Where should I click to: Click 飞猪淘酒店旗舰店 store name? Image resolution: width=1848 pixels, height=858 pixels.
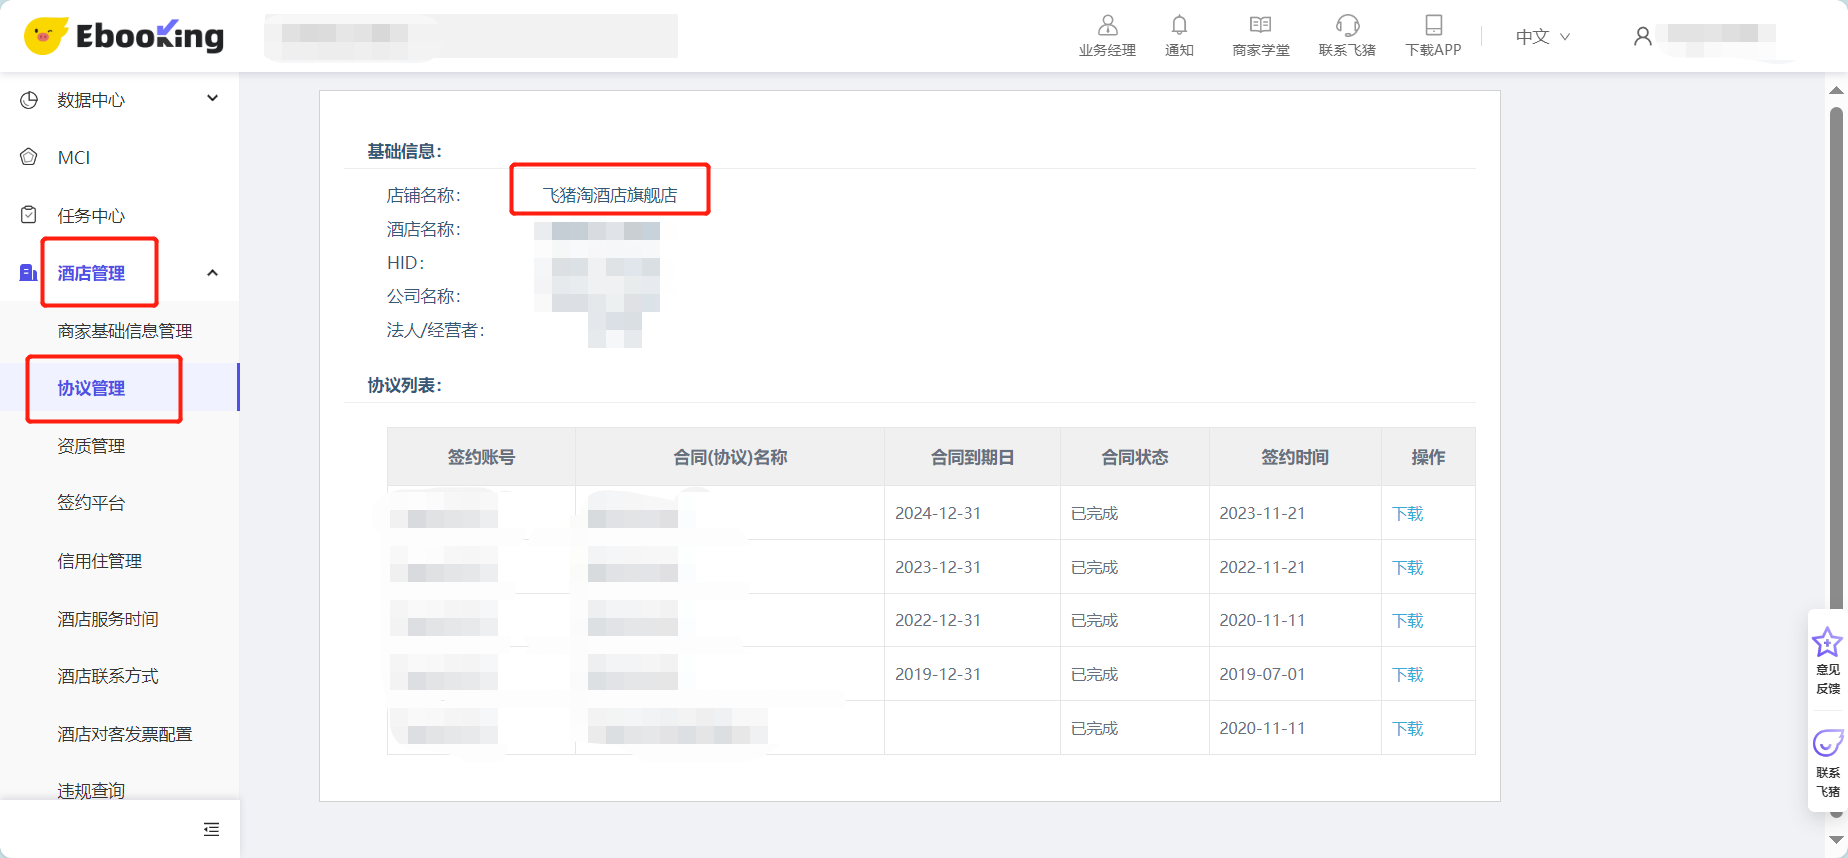(610, 195)
